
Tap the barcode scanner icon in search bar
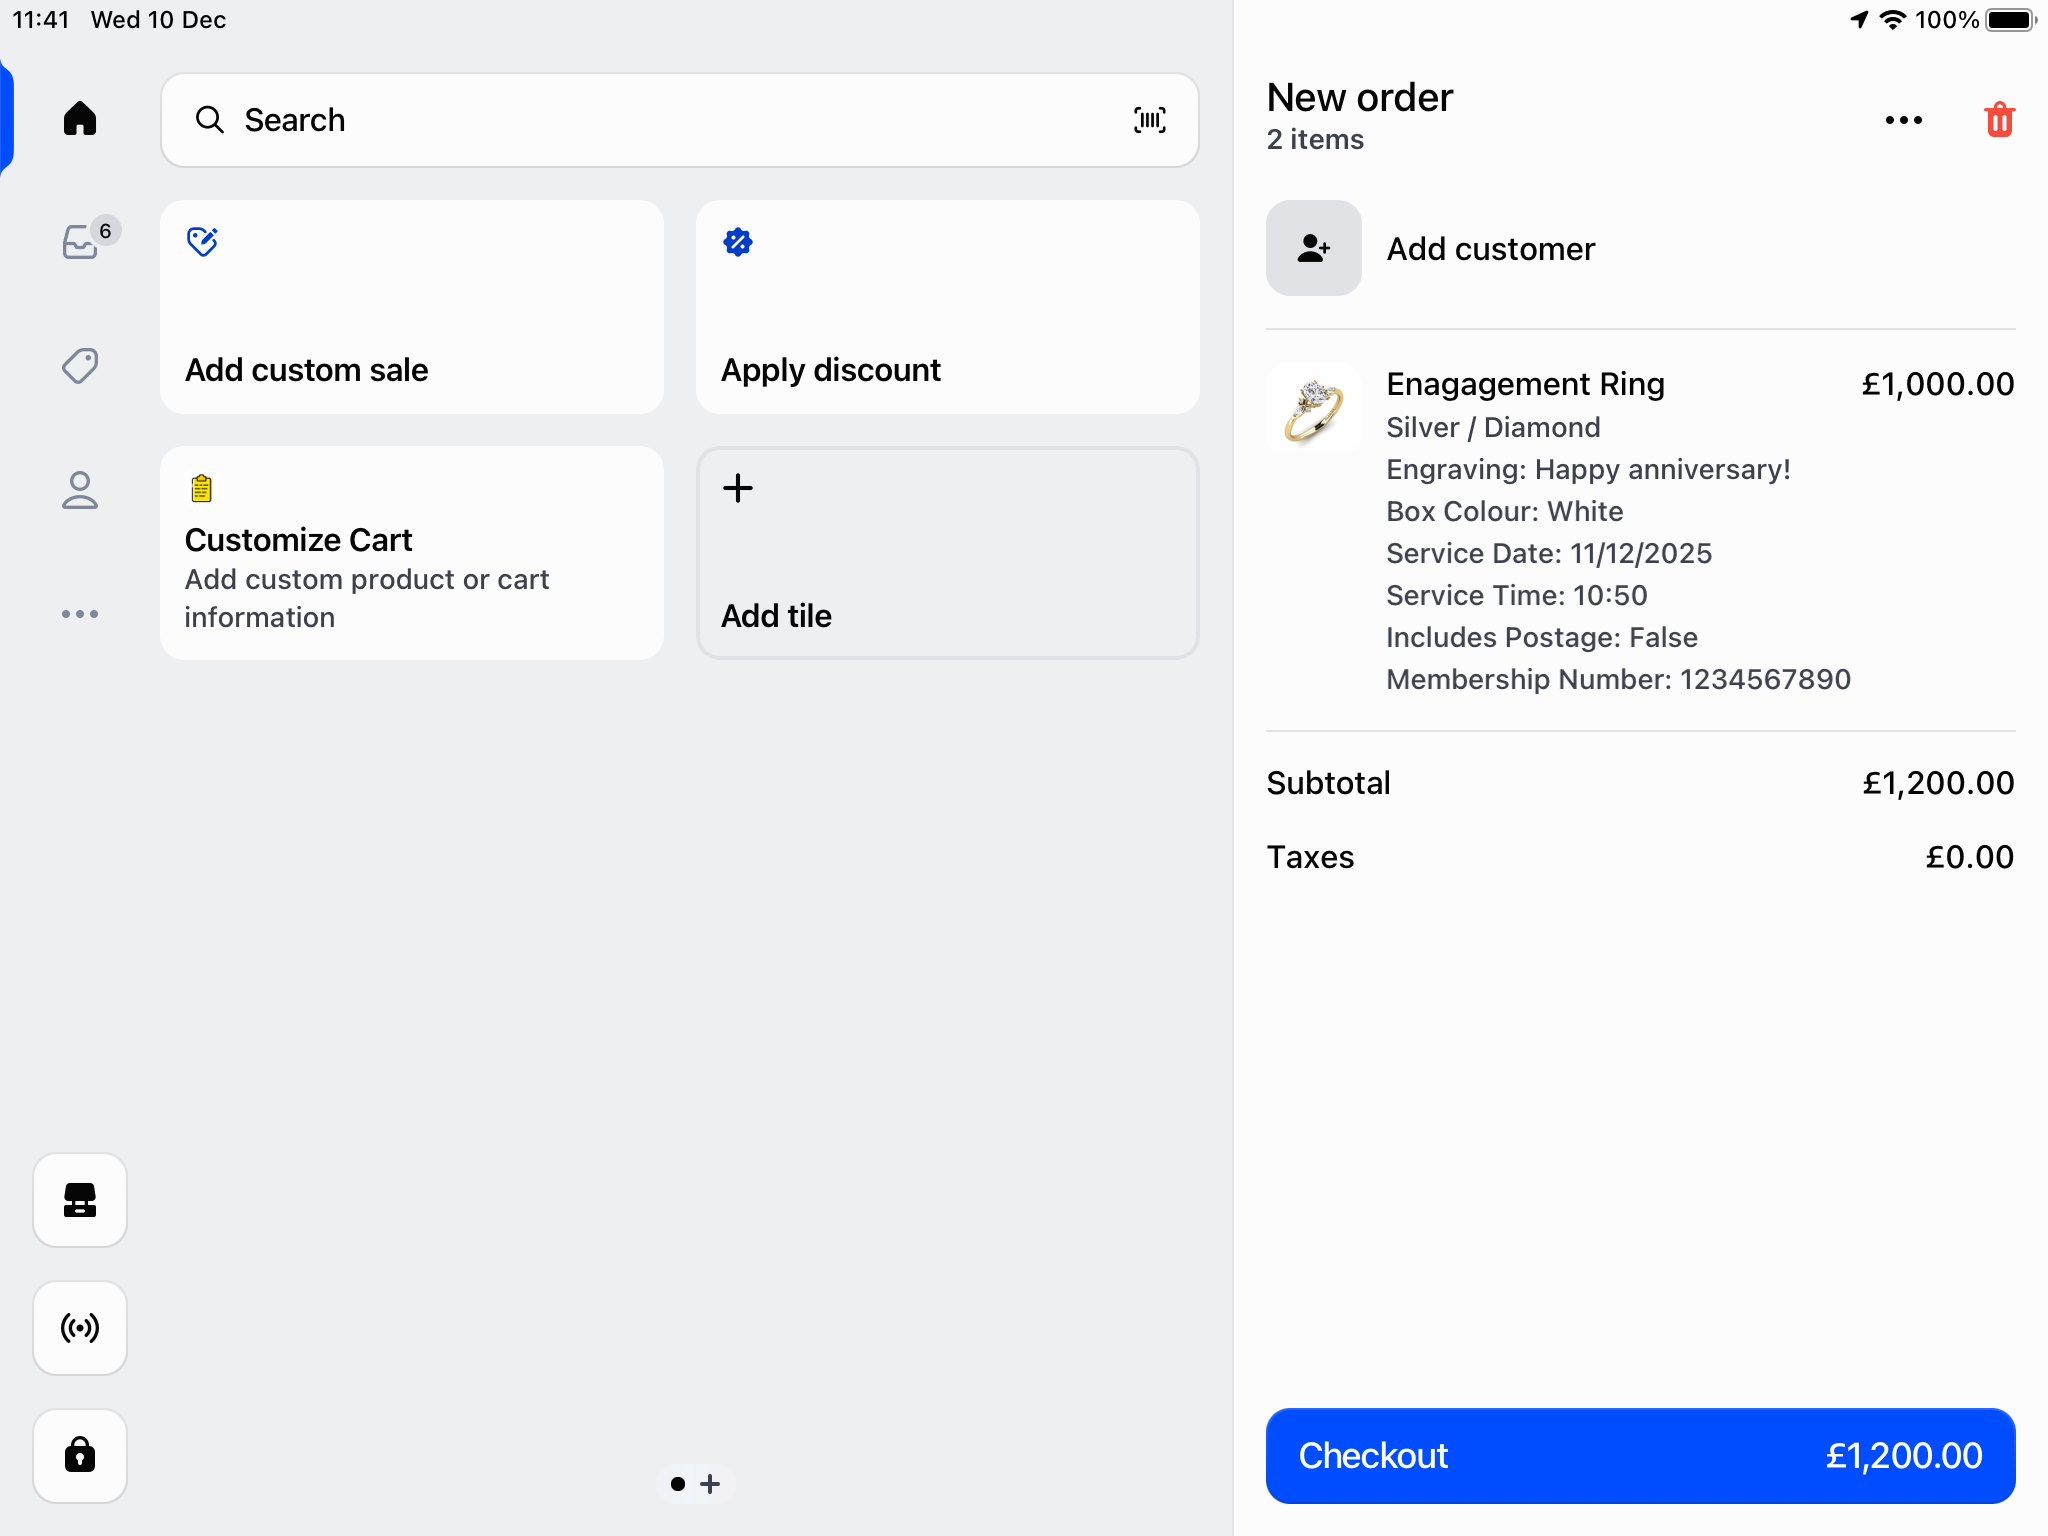[x=1149, y=120]
